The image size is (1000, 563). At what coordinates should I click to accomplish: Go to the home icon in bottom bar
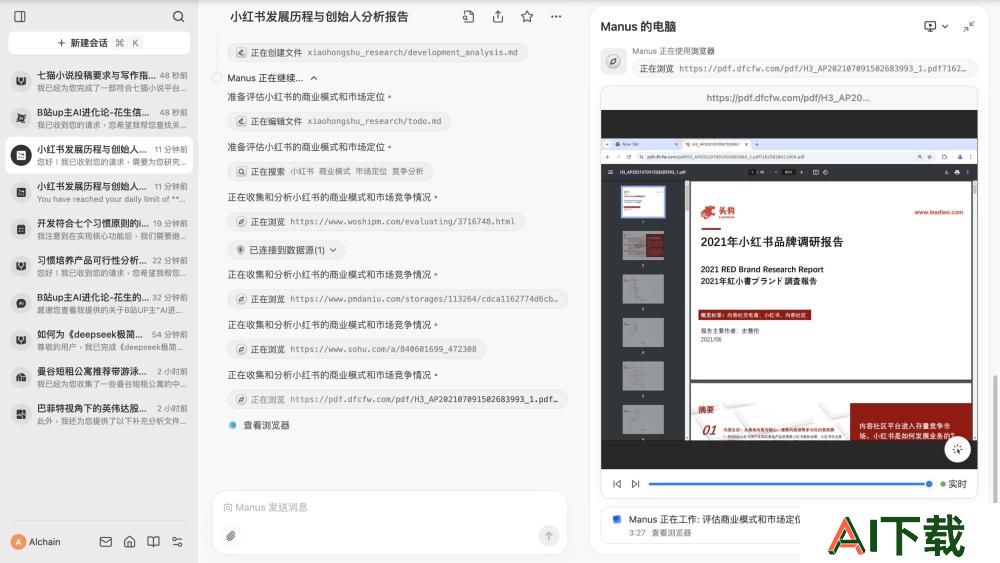[x=129, y=542]
